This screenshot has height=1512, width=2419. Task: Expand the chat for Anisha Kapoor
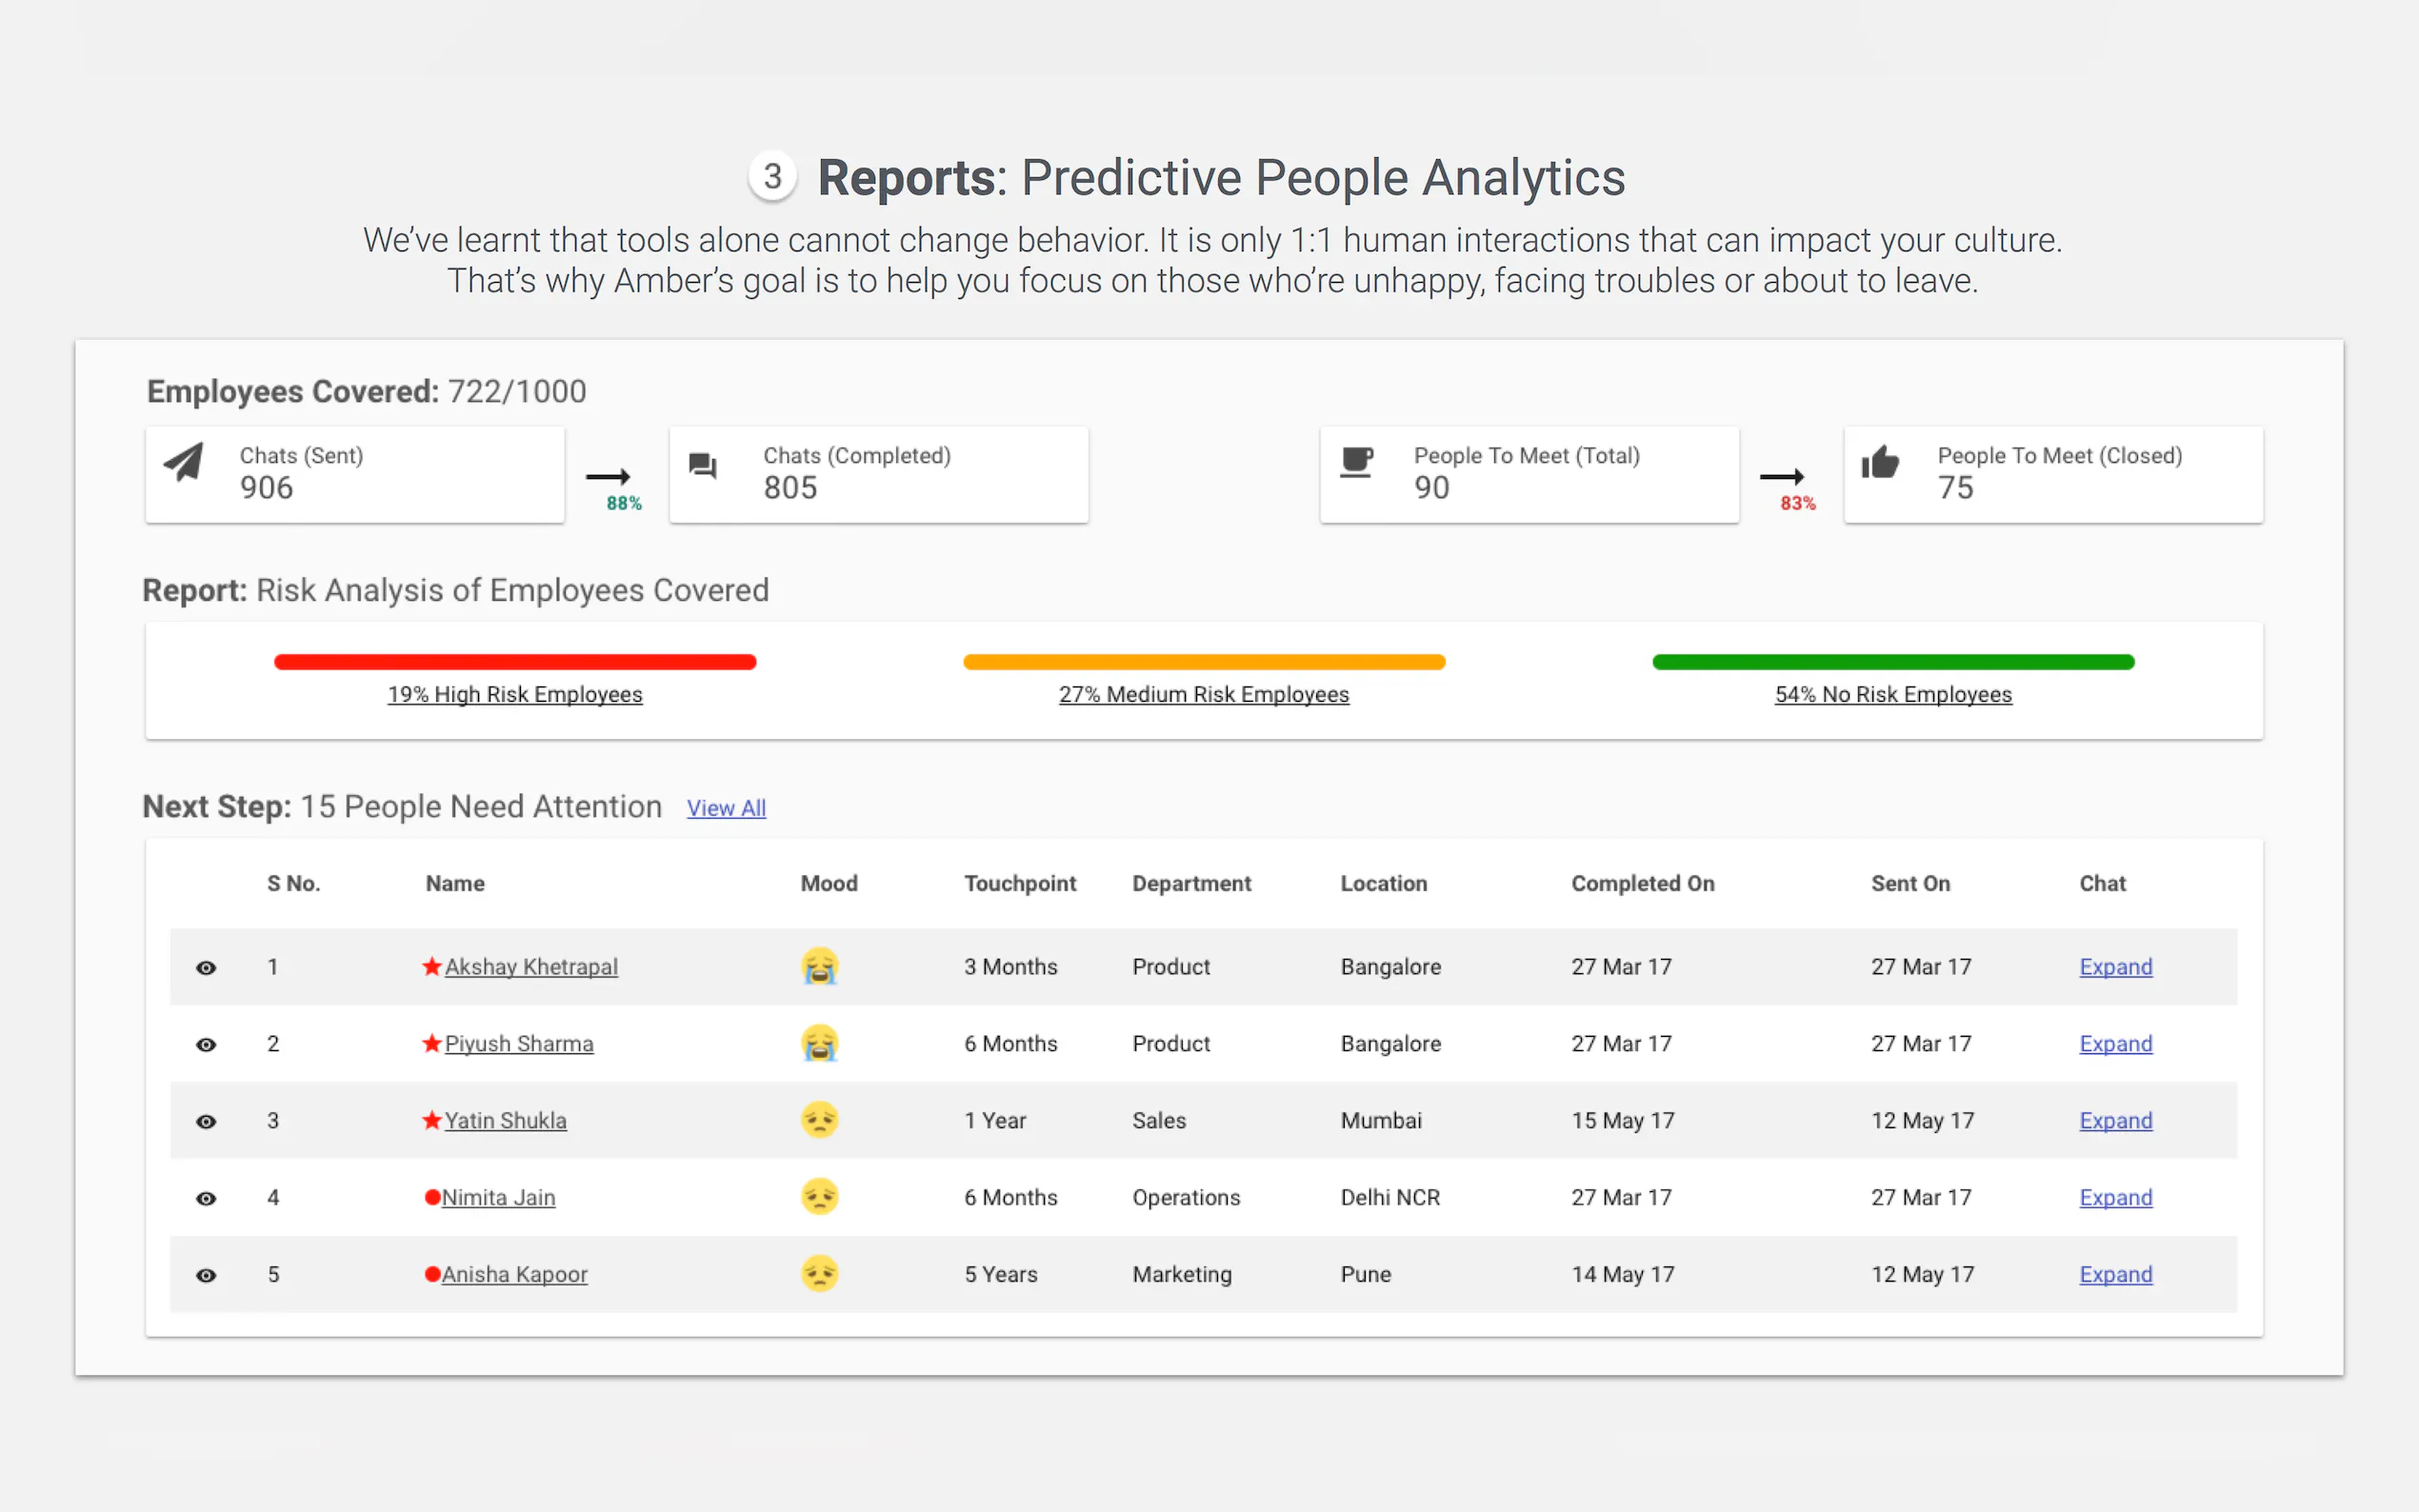[x=2115, y=1275]
